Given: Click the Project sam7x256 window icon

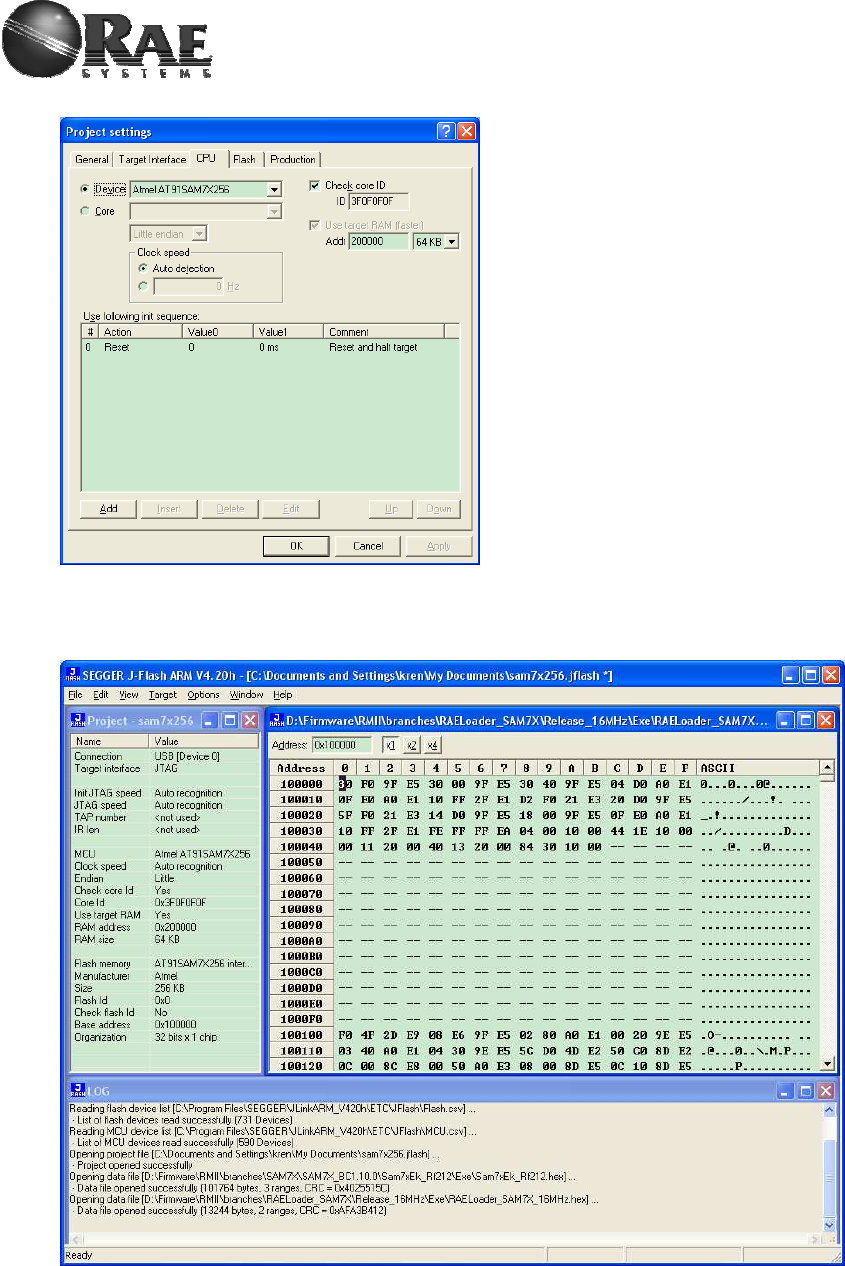Looking at the screenshot, I should [x=77, y=720].
